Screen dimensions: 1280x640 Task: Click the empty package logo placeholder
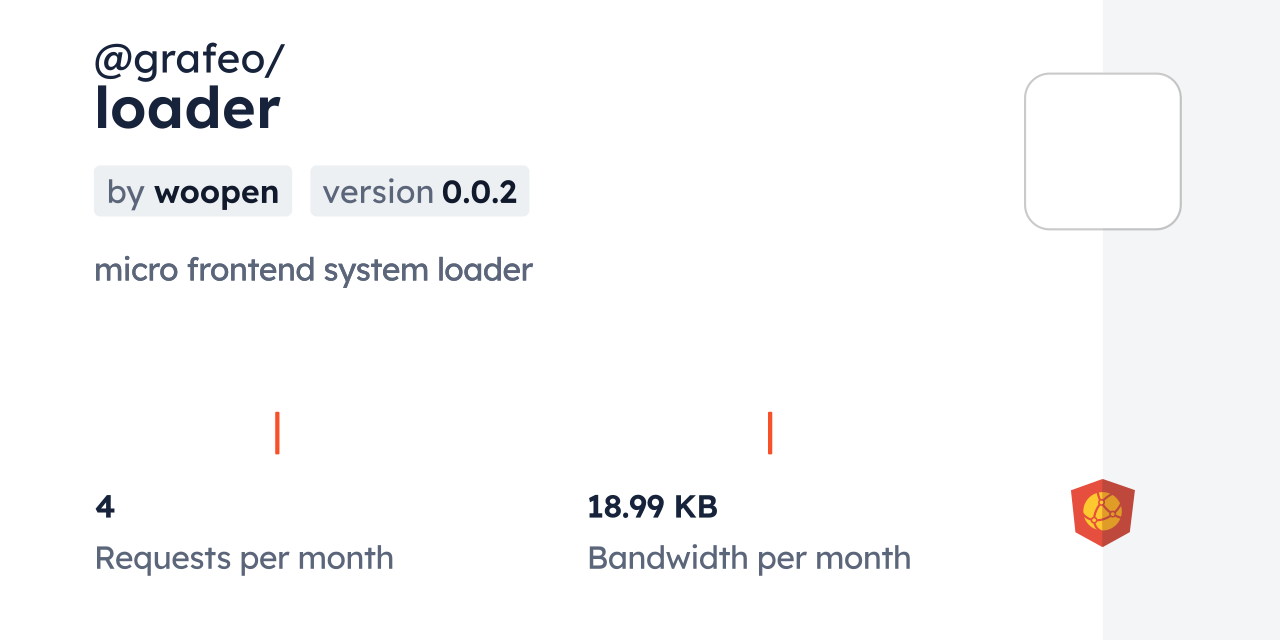pyautogui.click(x=1102, y=151)
